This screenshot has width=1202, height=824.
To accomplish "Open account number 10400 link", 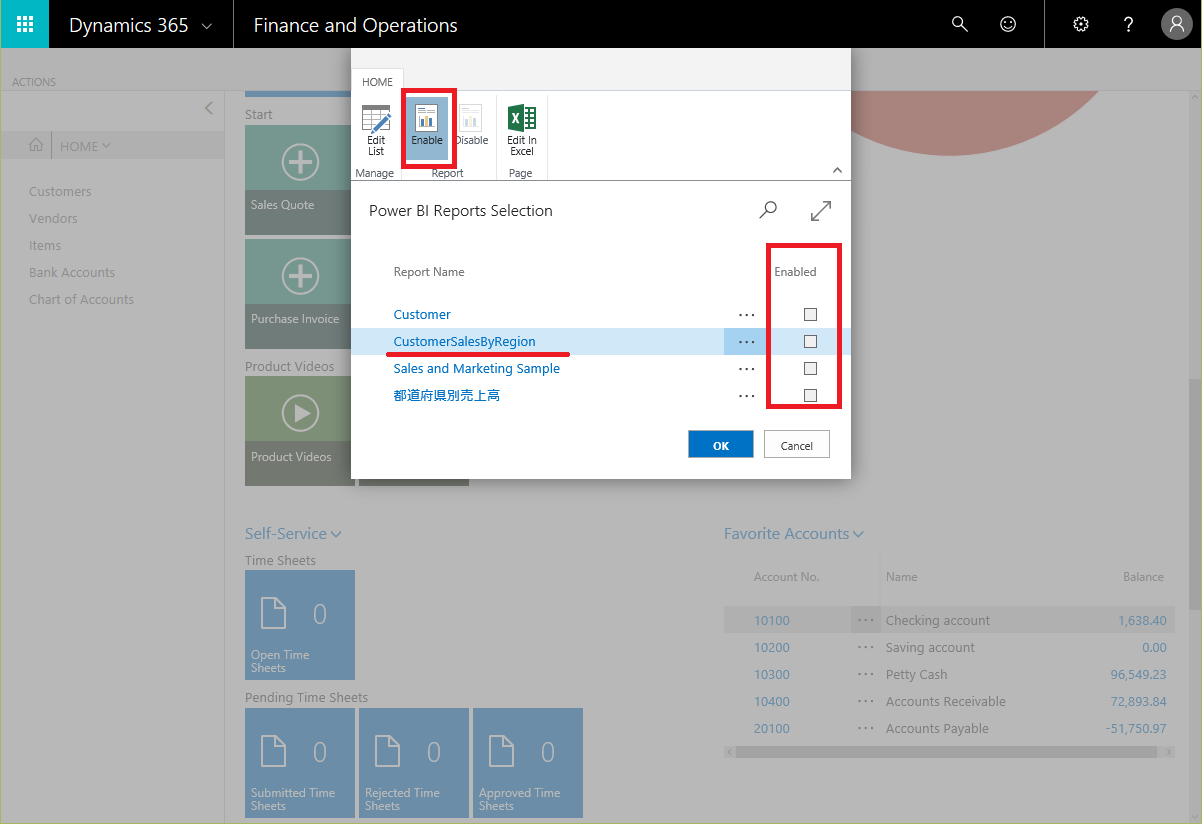I will click(x=772, y=701).
